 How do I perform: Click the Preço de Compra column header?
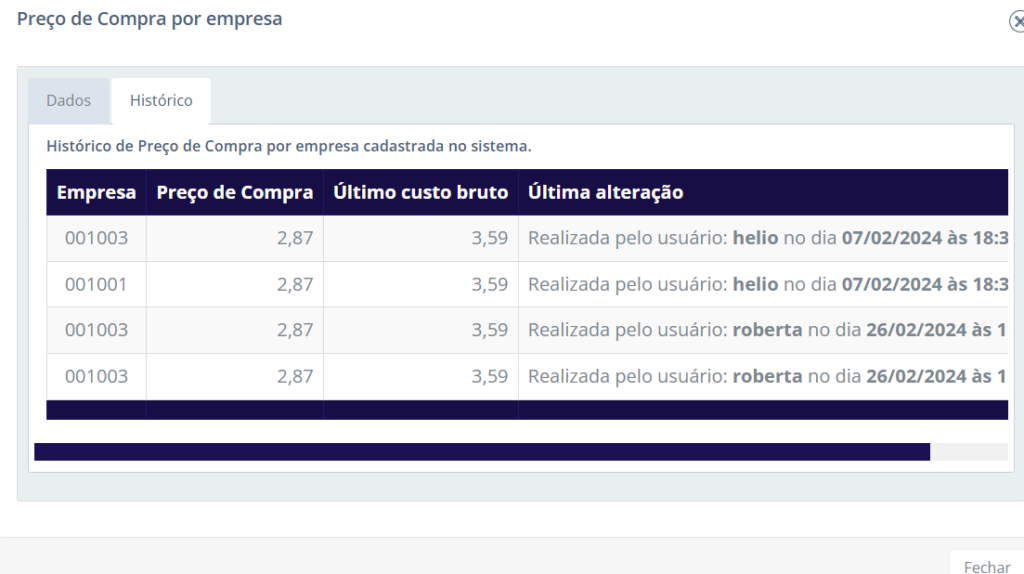[x=235, y=192]
